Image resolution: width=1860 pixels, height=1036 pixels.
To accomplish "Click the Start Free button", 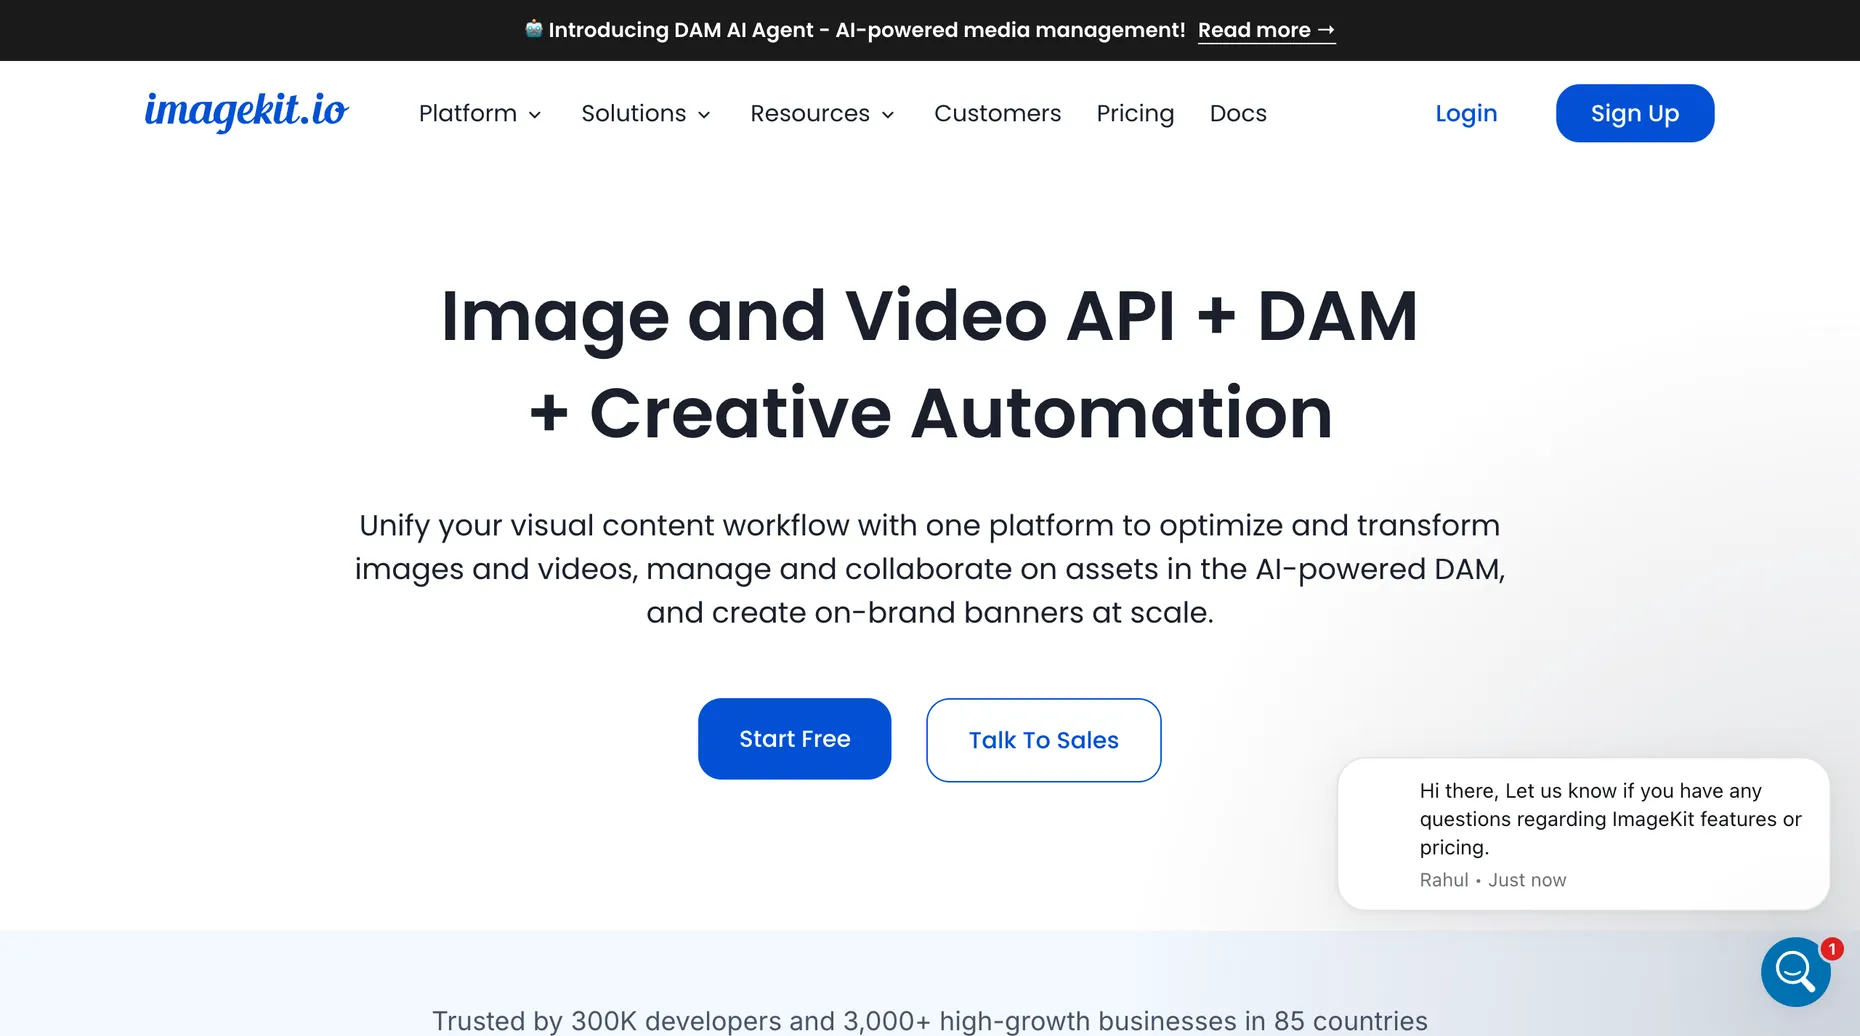I will tap(794, 739).
